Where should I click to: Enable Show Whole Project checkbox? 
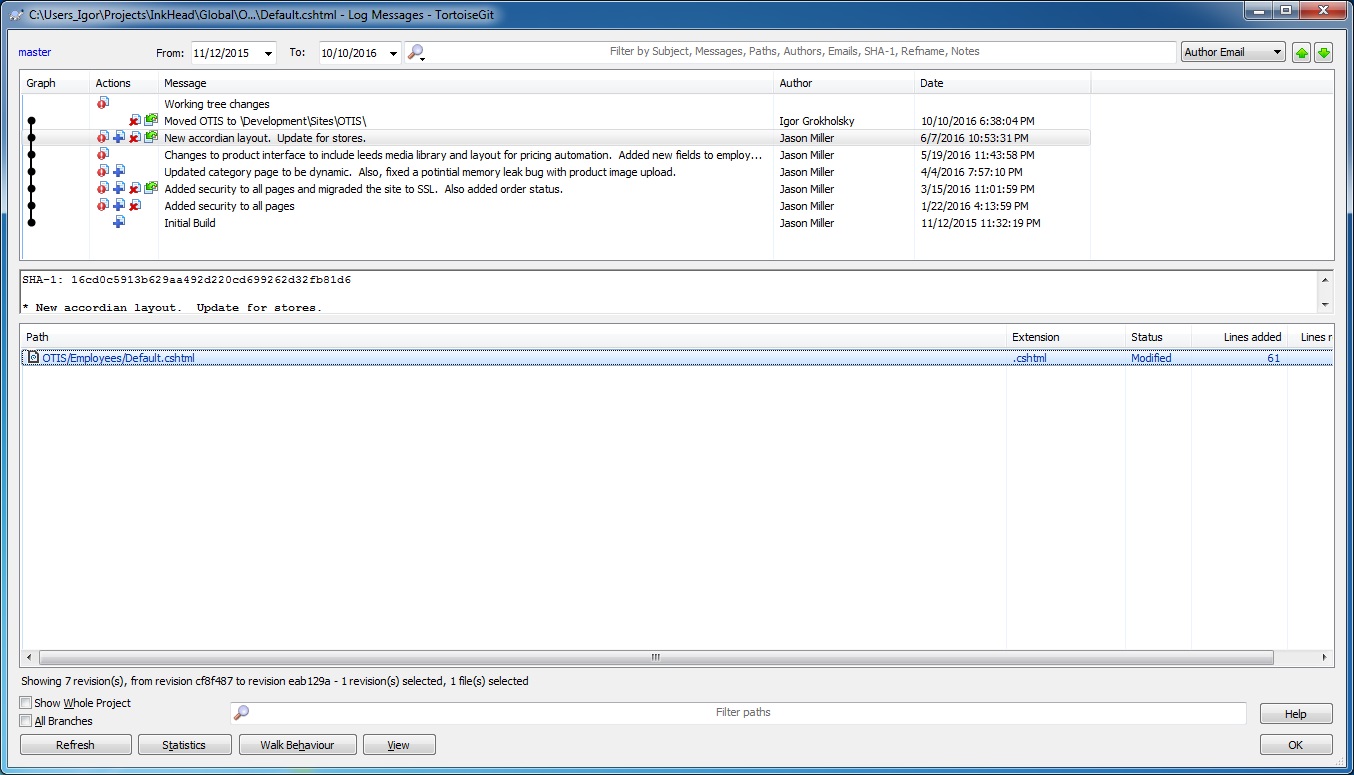pos(26,703)
